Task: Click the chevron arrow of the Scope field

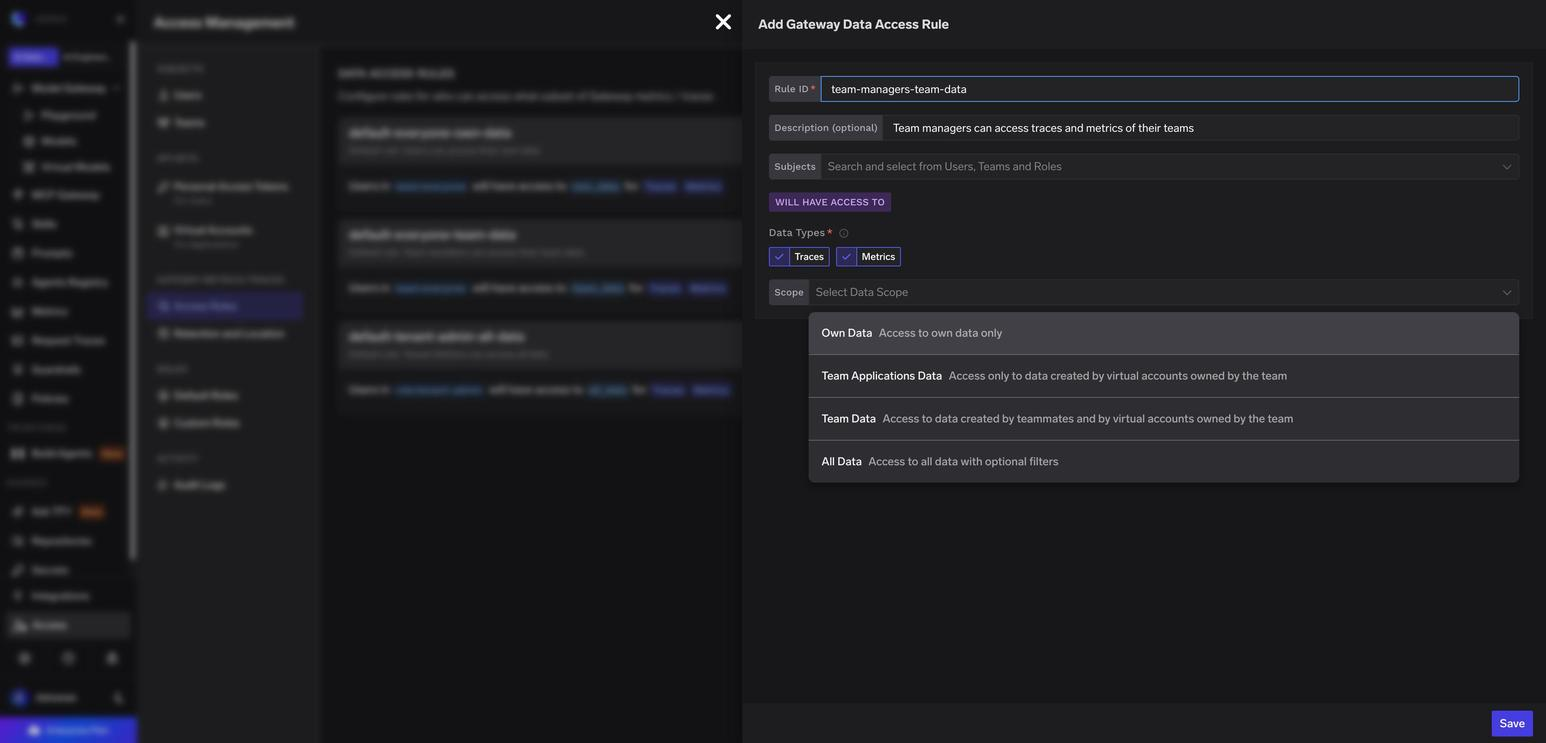Action: click(x=1507, y=292)
